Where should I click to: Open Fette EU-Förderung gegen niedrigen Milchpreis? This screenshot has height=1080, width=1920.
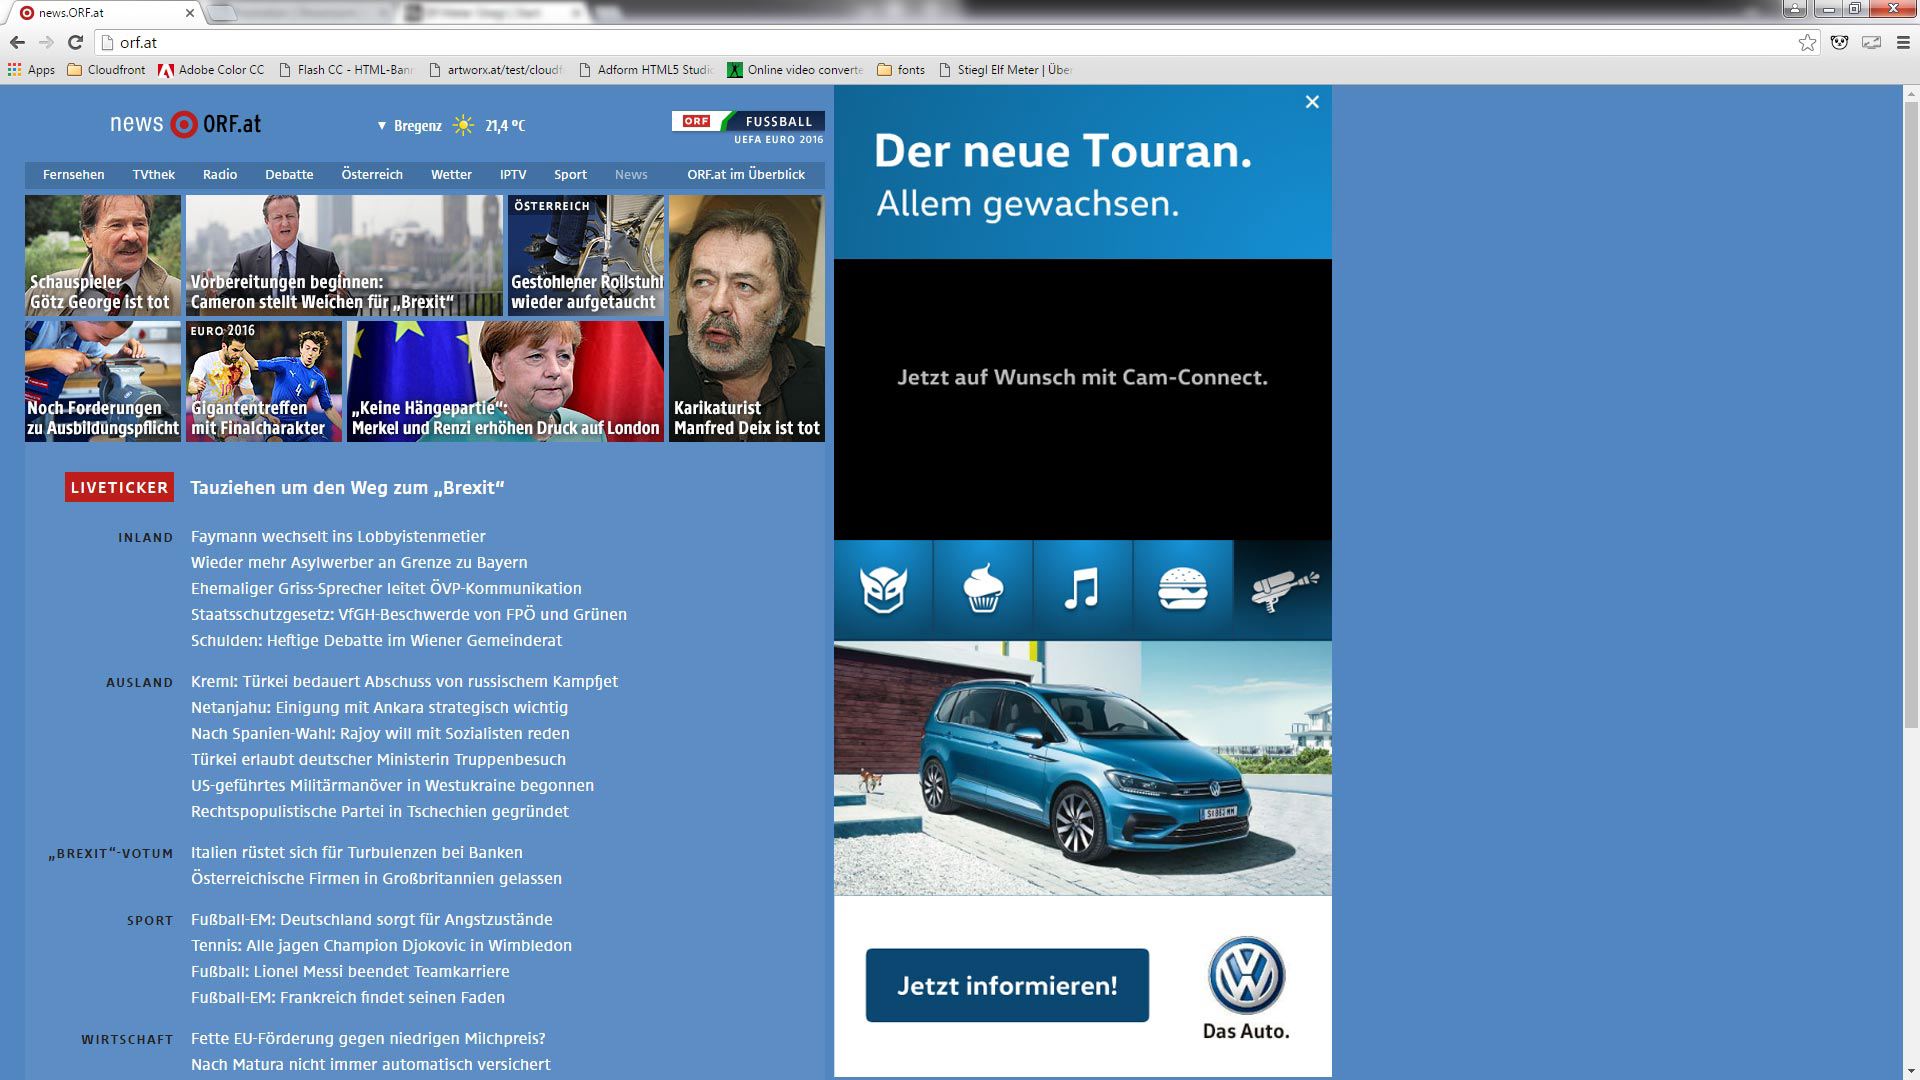pyautogui.click(x=368, y=1038)
